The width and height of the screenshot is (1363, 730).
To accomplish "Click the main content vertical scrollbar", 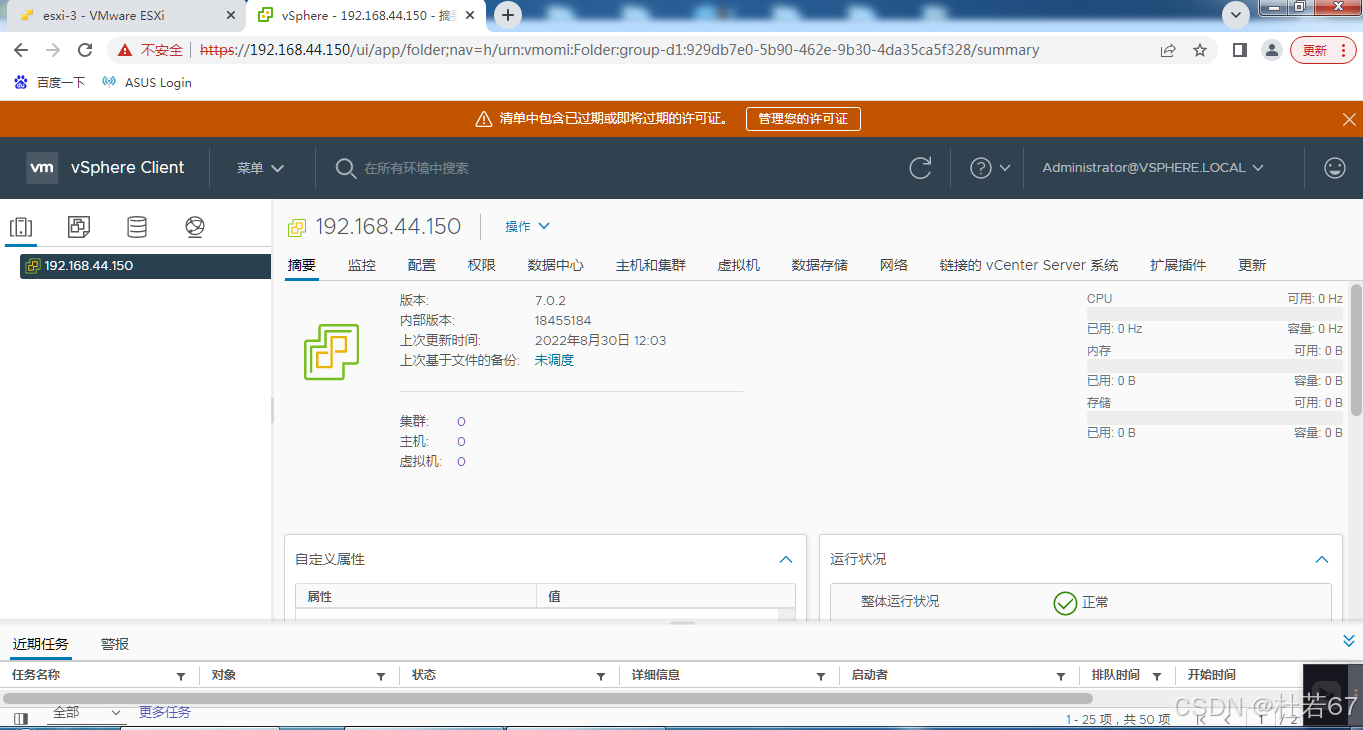I will pos(1356,350).
